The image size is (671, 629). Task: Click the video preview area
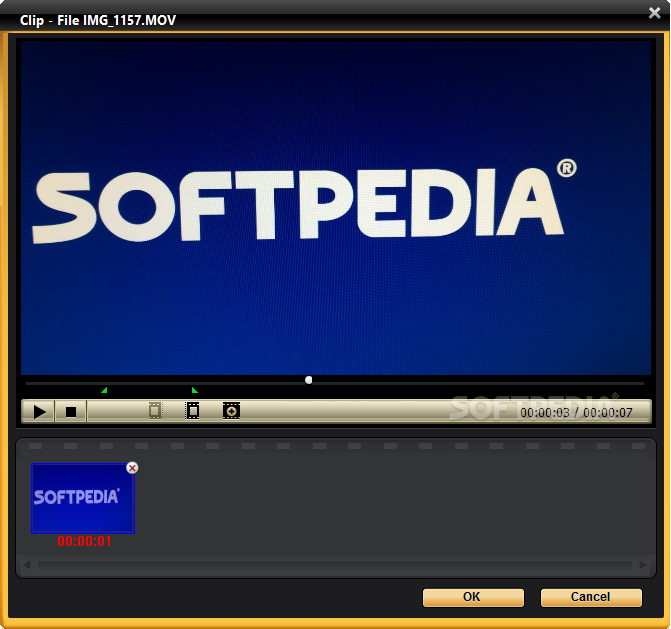click(x=336, y=208)
